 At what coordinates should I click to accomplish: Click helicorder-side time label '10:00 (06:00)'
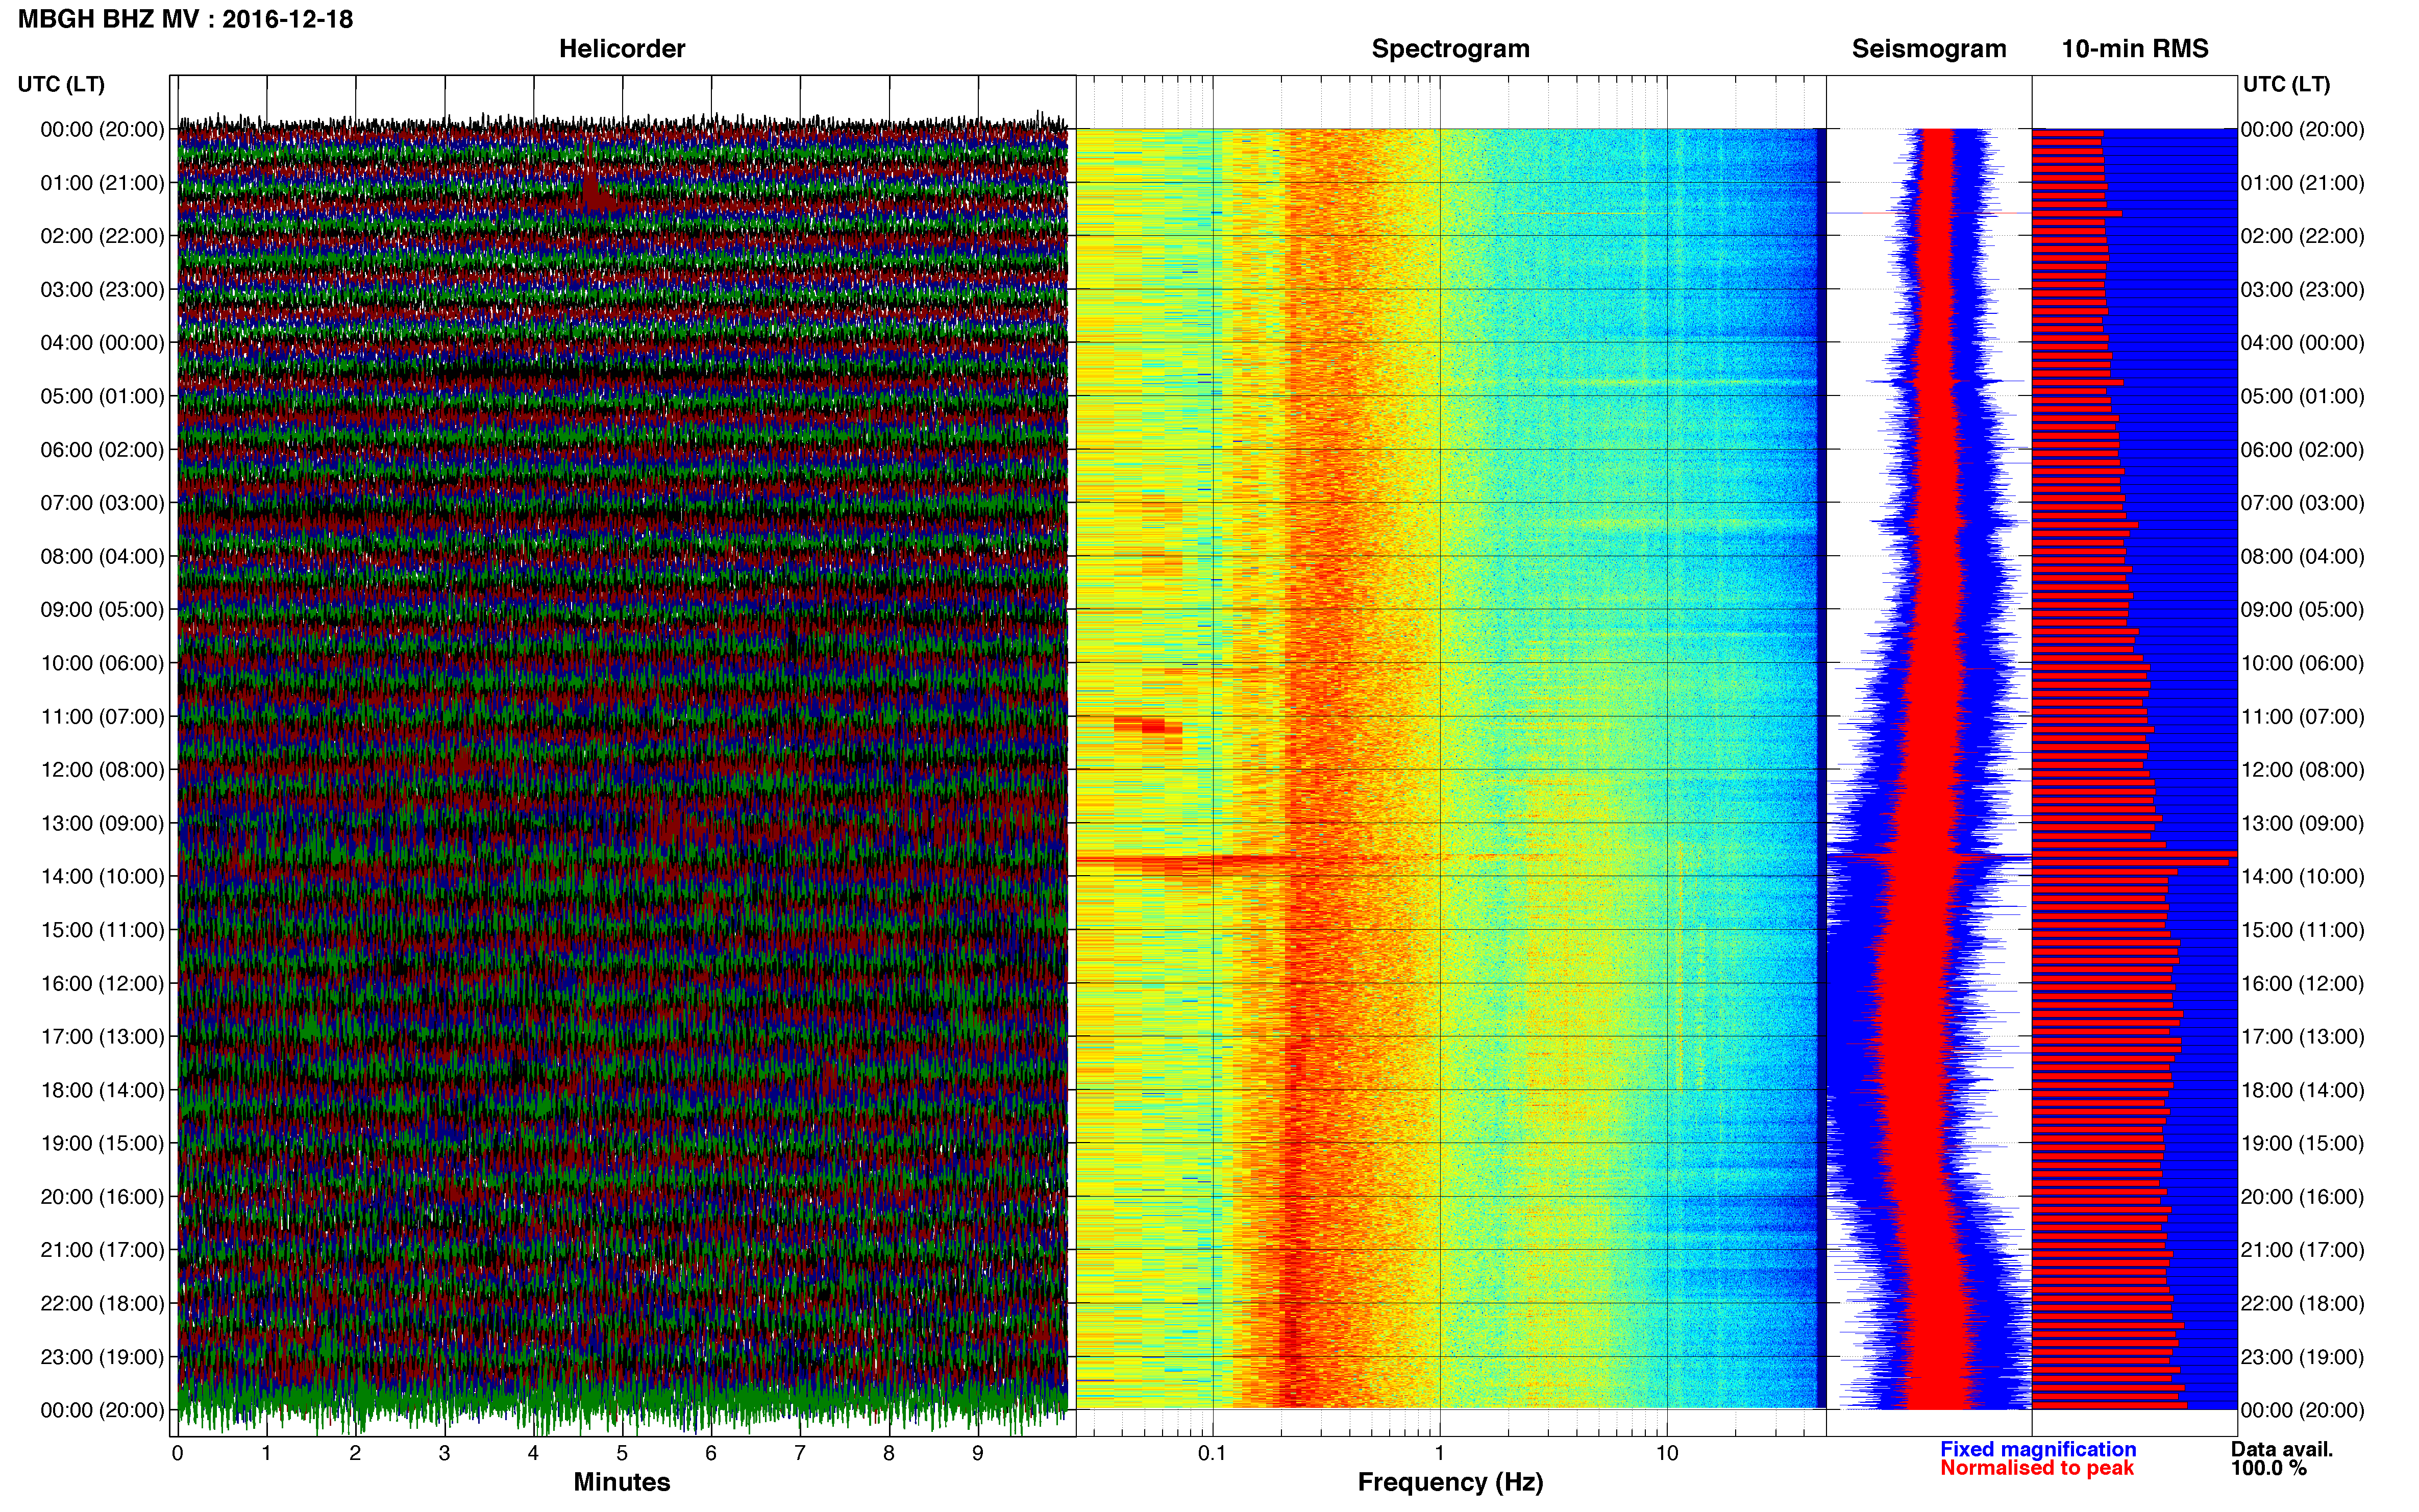[x=102, y=663]
